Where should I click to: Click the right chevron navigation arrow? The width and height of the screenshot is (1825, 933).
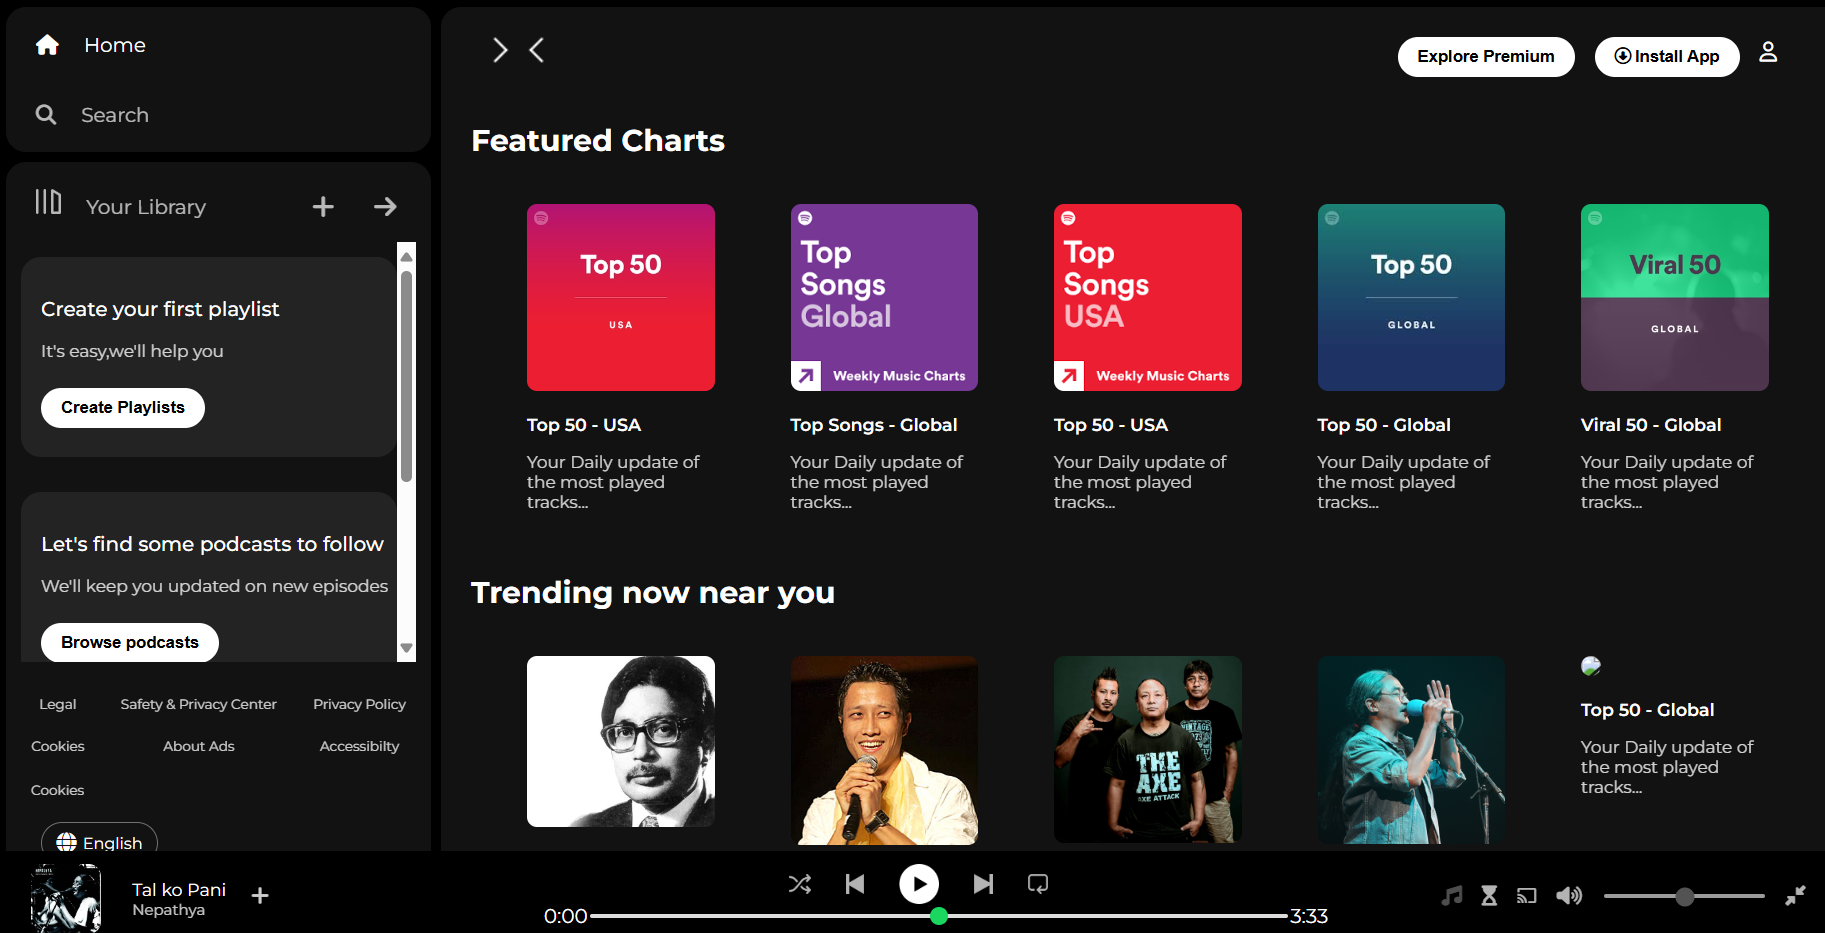[500, 50]
